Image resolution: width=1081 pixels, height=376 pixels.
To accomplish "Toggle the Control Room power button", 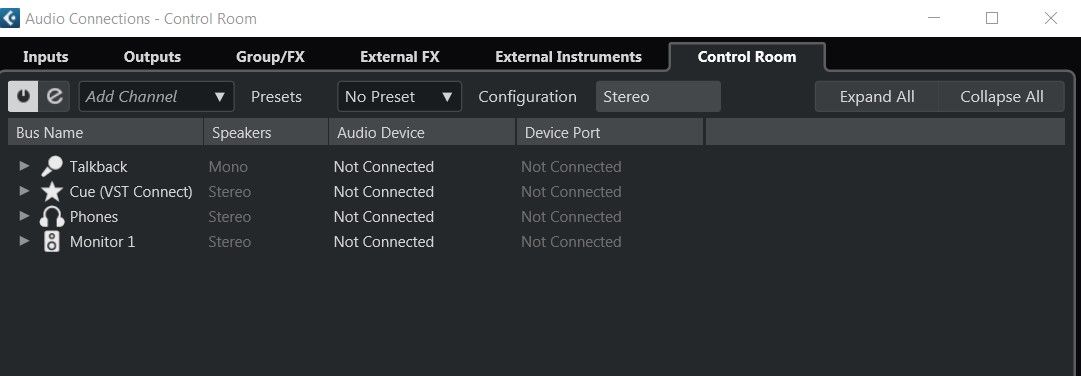I will (23, 97).
